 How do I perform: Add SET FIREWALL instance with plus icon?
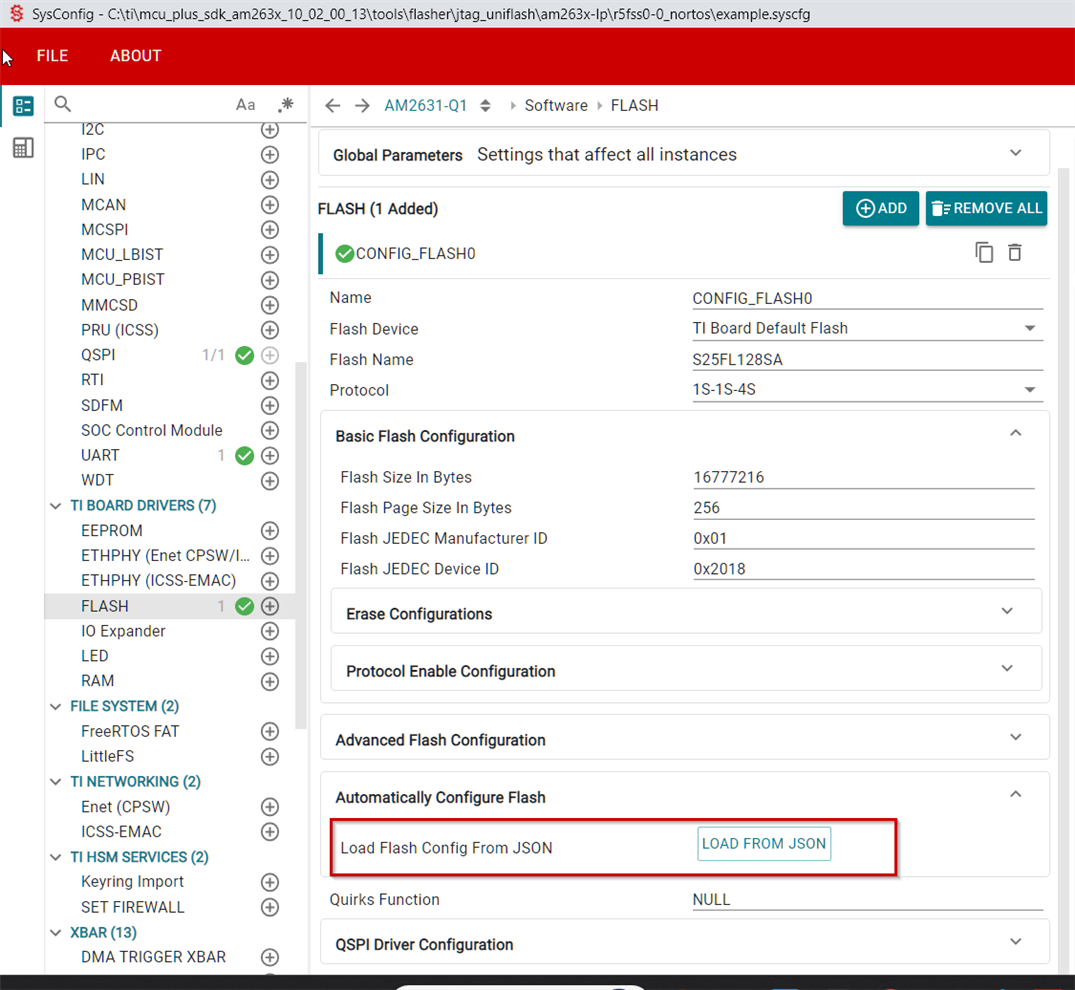pyautogui.click(x=270, y=907)
